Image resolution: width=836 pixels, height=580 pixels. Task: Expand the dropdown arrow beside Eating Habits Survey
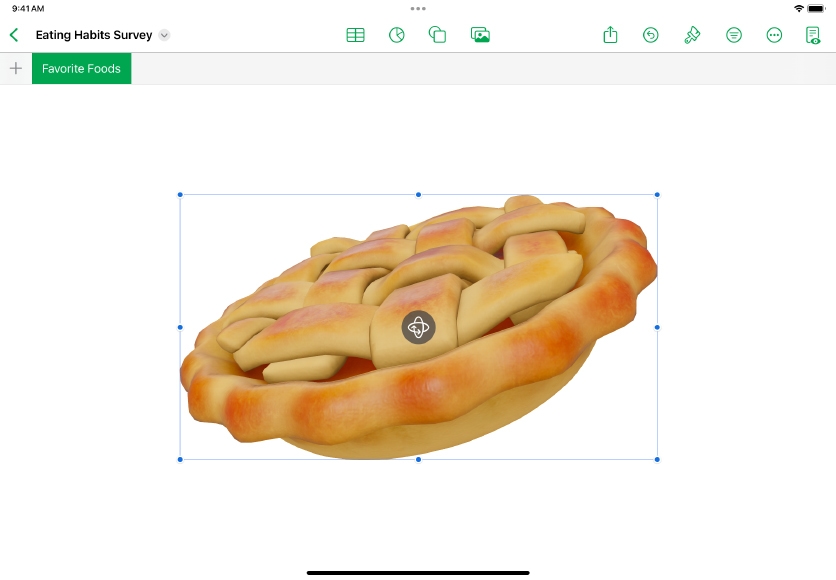(x=165, y=35)
